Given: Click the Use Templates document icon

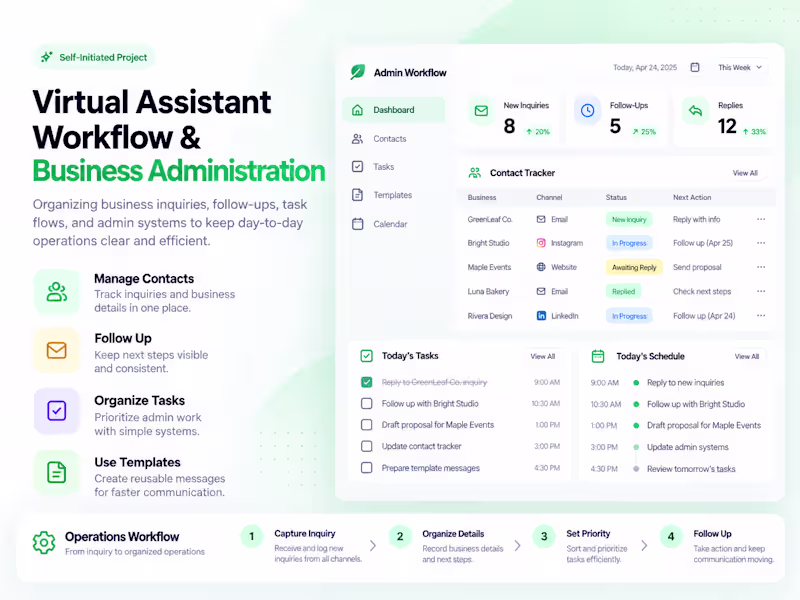Looking at the screenshot, I should point(57,472).
